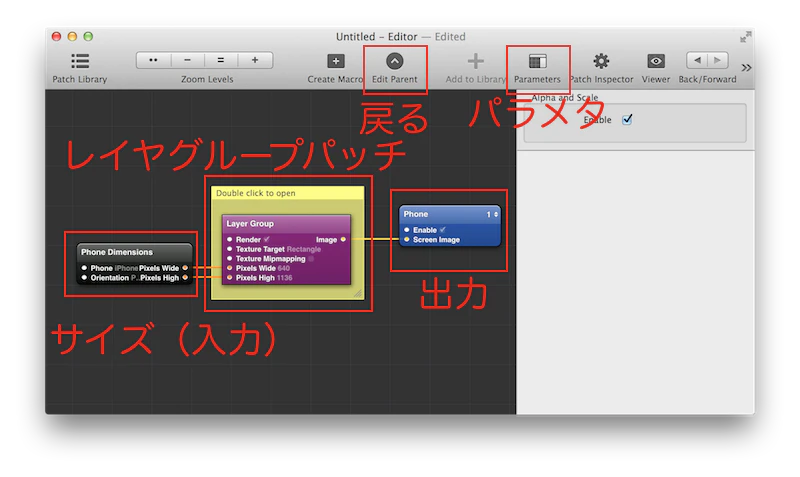The image size is (800, 477).
Task: Click the Texture Target input port
Action: pos(230,249)
